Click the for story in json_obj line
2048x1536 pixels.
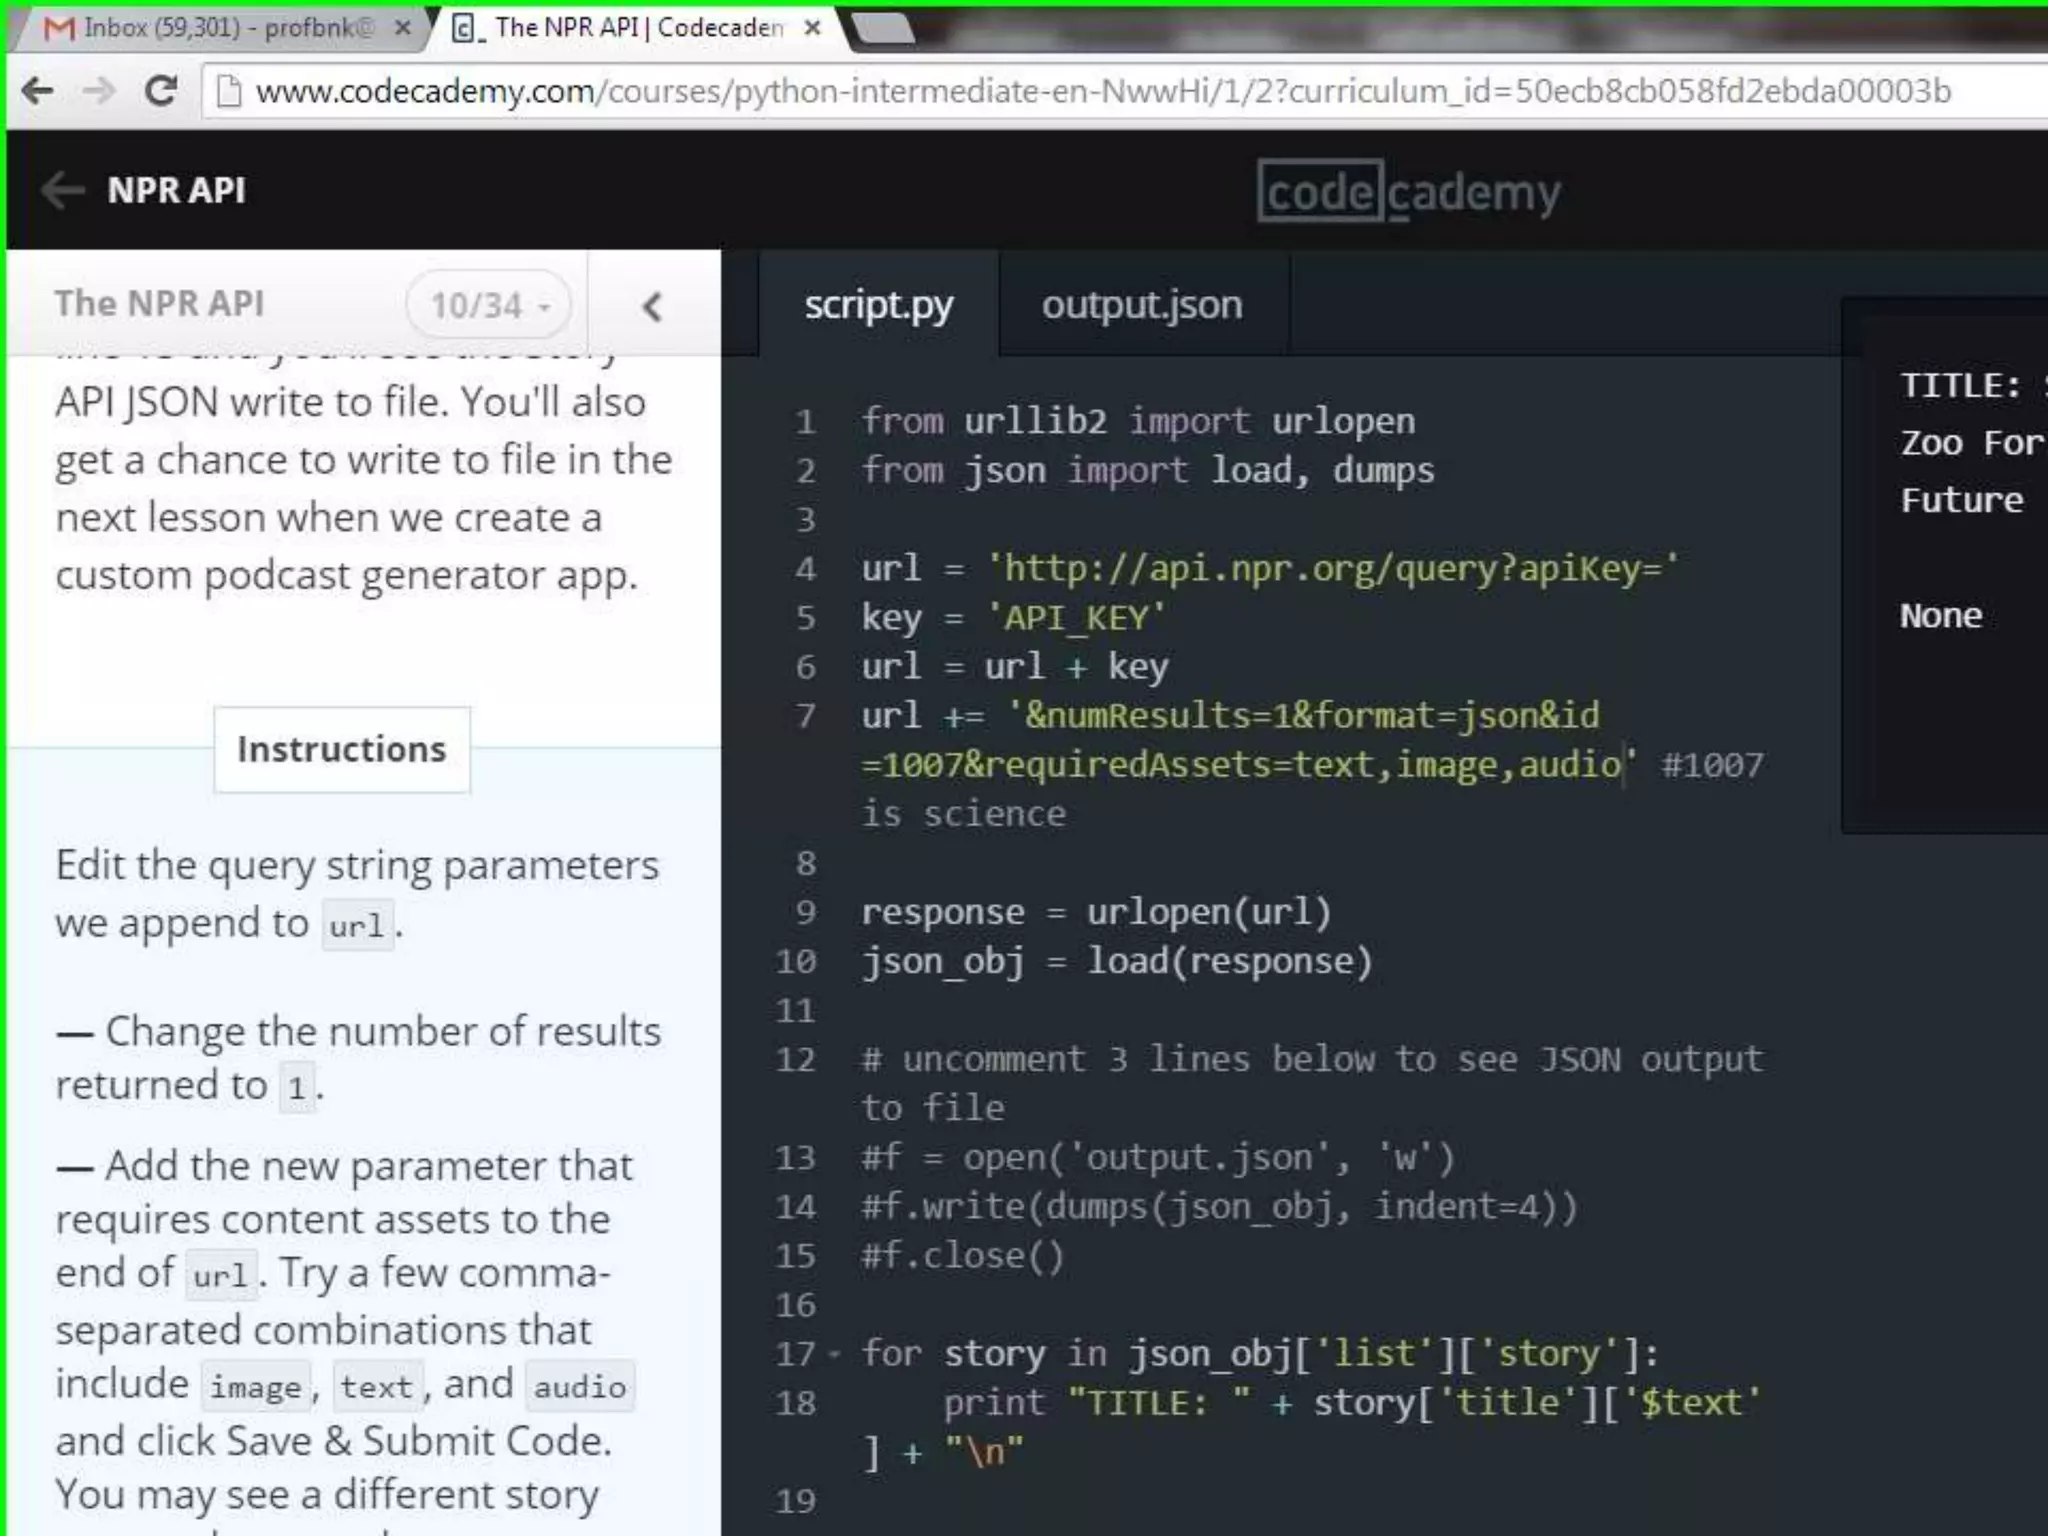[1261, 1353]
